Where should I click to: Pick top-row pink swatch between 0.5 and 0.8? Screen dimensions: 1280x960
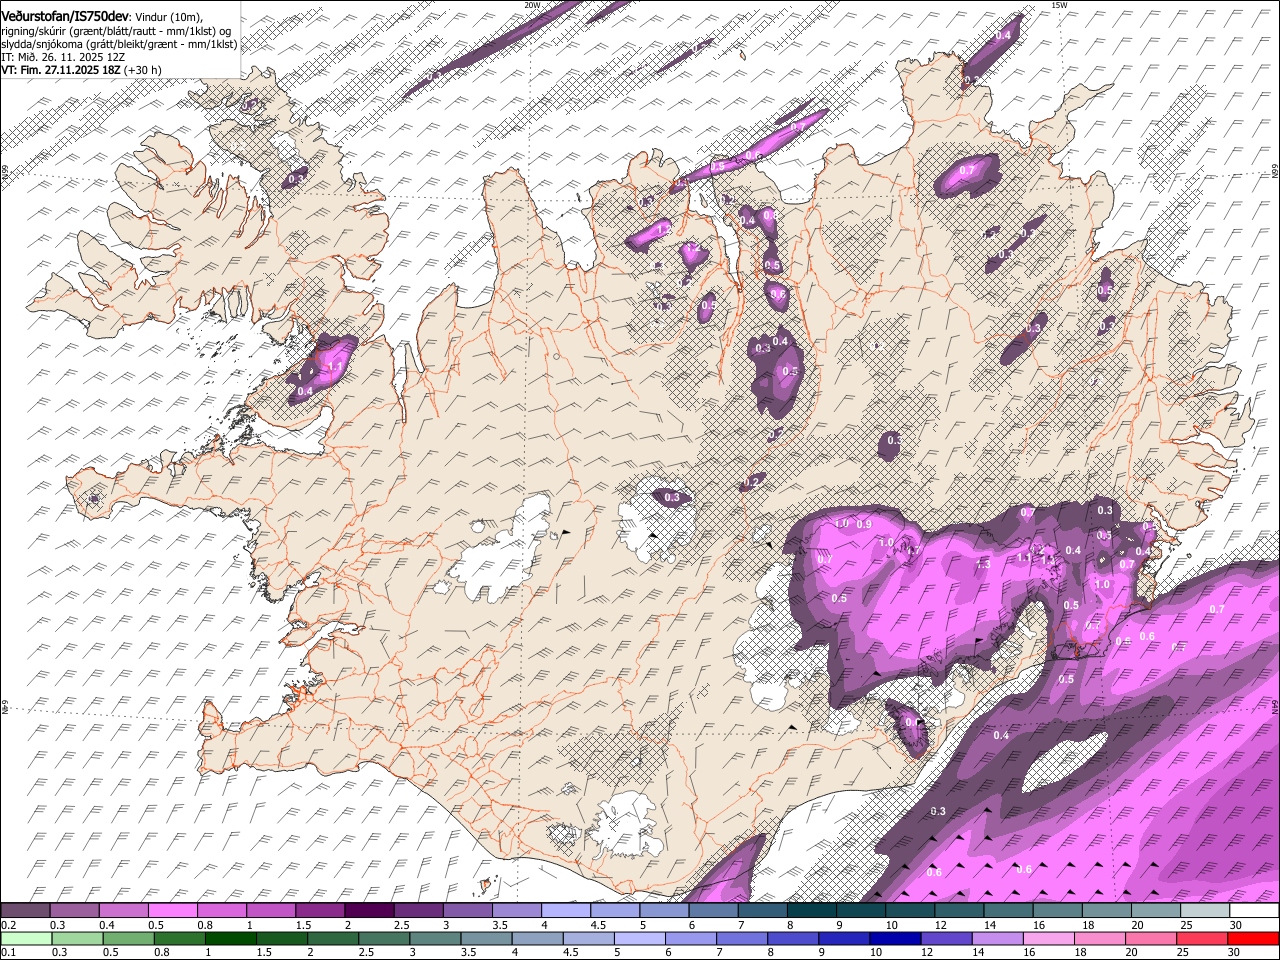point(172,911)
